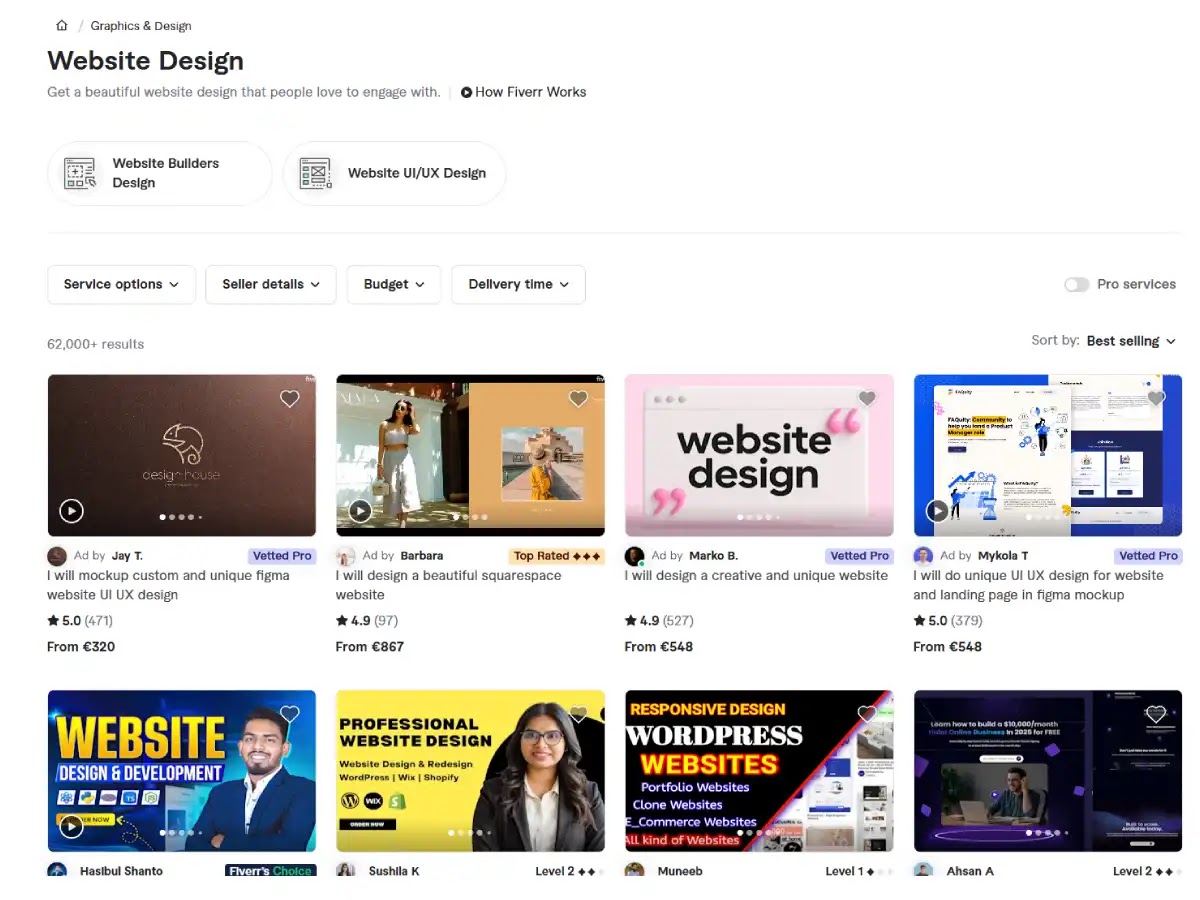1200x900 pixels.
Task: Click Barbara's seller avatar
Action: tap(346, 556)
